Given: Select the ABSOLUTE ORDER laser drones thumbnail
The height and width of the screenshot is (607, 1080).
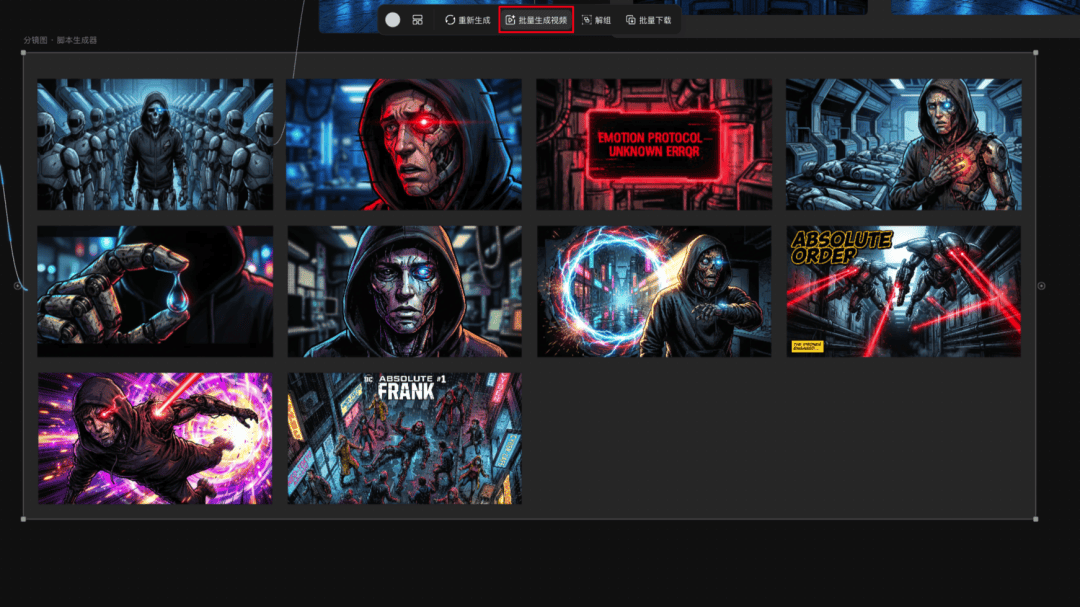Looking at the screenshot, I should pyautogui.click(x=904, y=291).
